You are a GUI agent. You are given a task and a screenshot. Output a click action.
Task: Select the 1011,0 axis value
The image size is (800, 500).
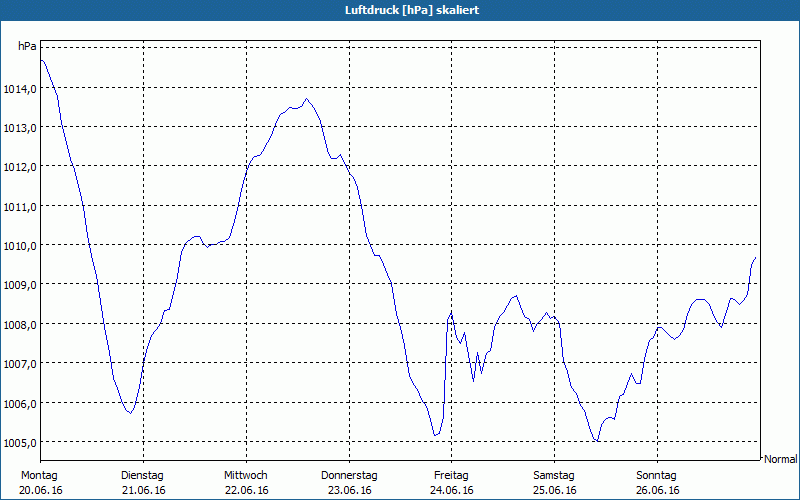pos(20,207)
